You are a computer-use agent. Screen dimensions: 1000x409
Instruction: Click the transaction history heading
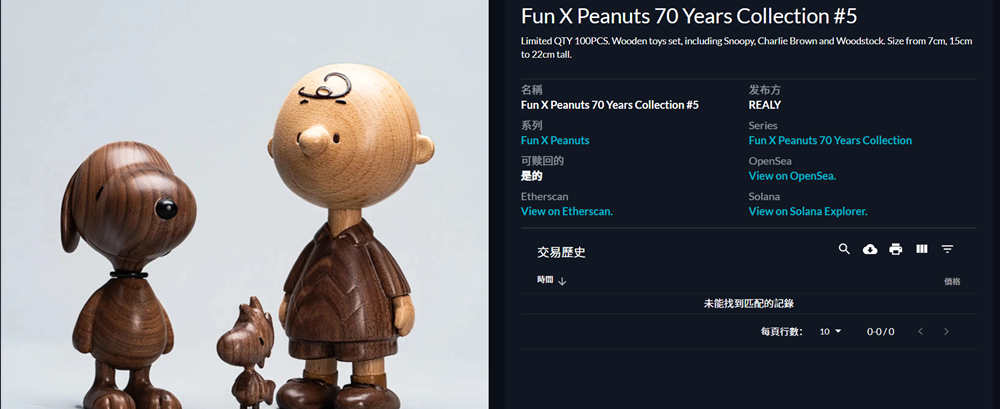(561, 252)
